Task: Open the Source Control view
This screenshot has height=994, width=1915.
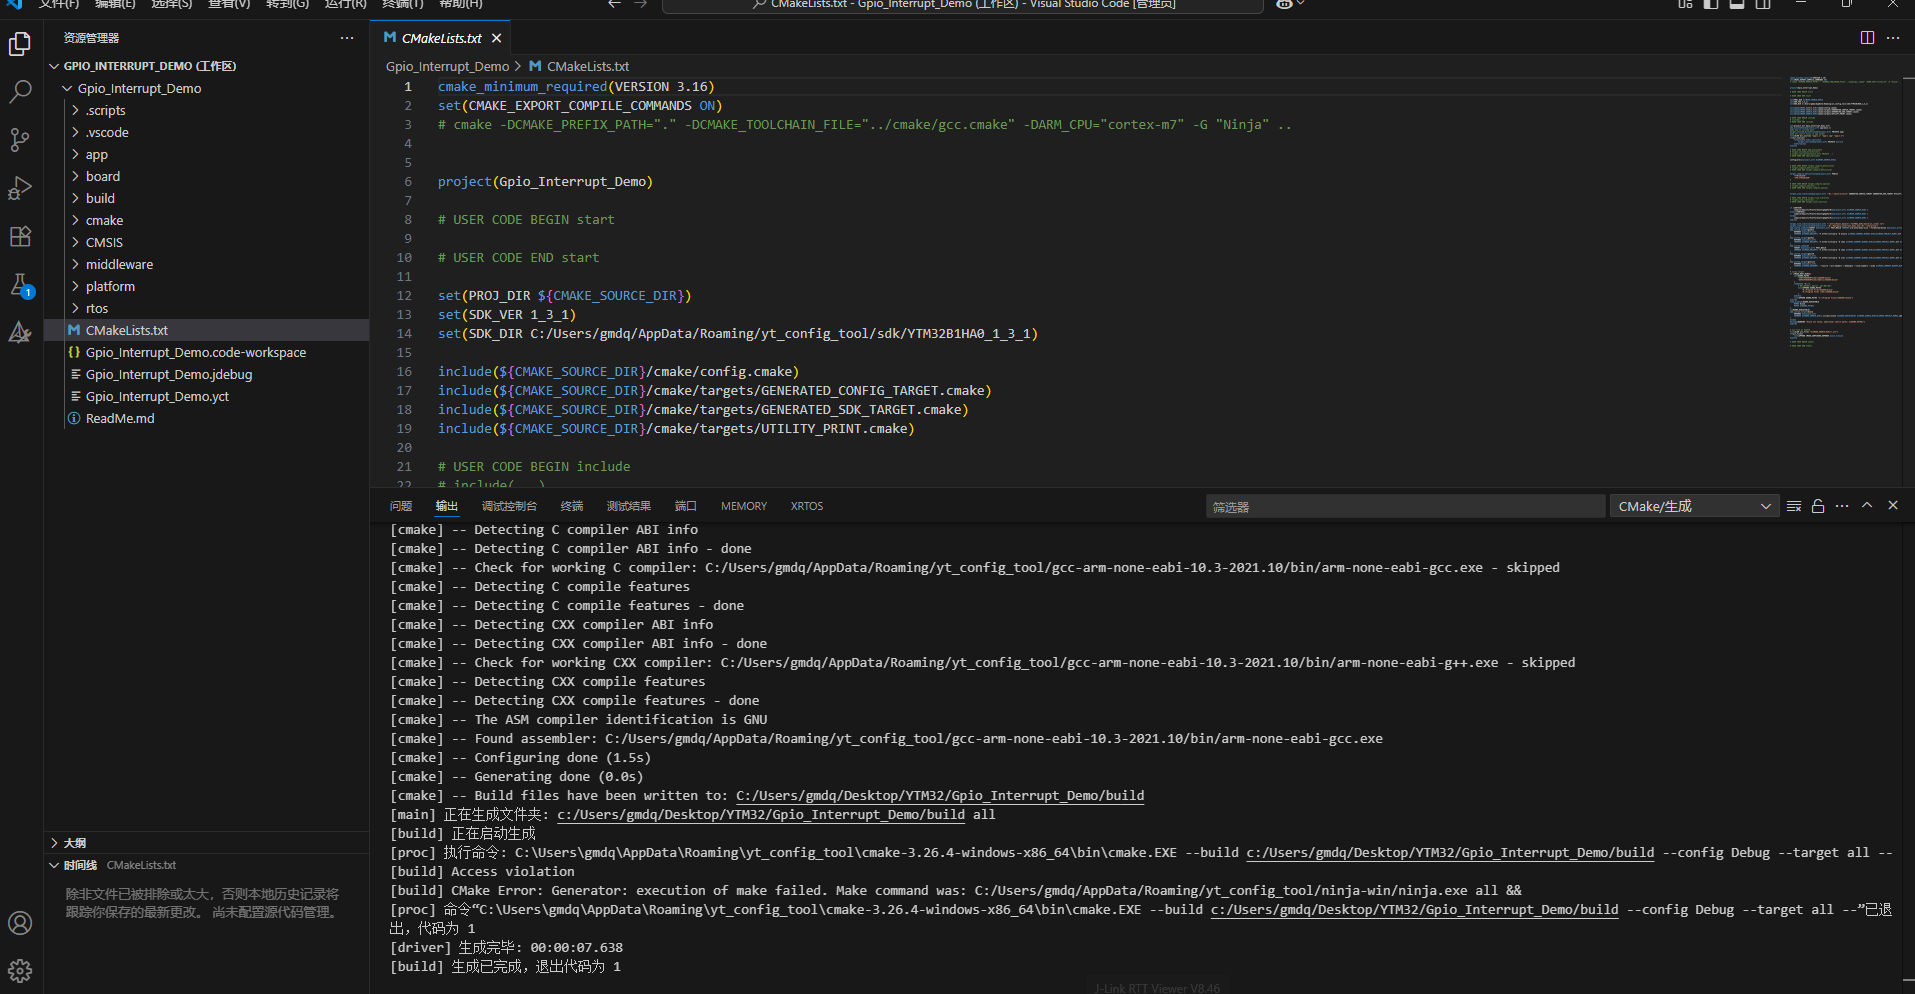Action: [x=20, y=140]
